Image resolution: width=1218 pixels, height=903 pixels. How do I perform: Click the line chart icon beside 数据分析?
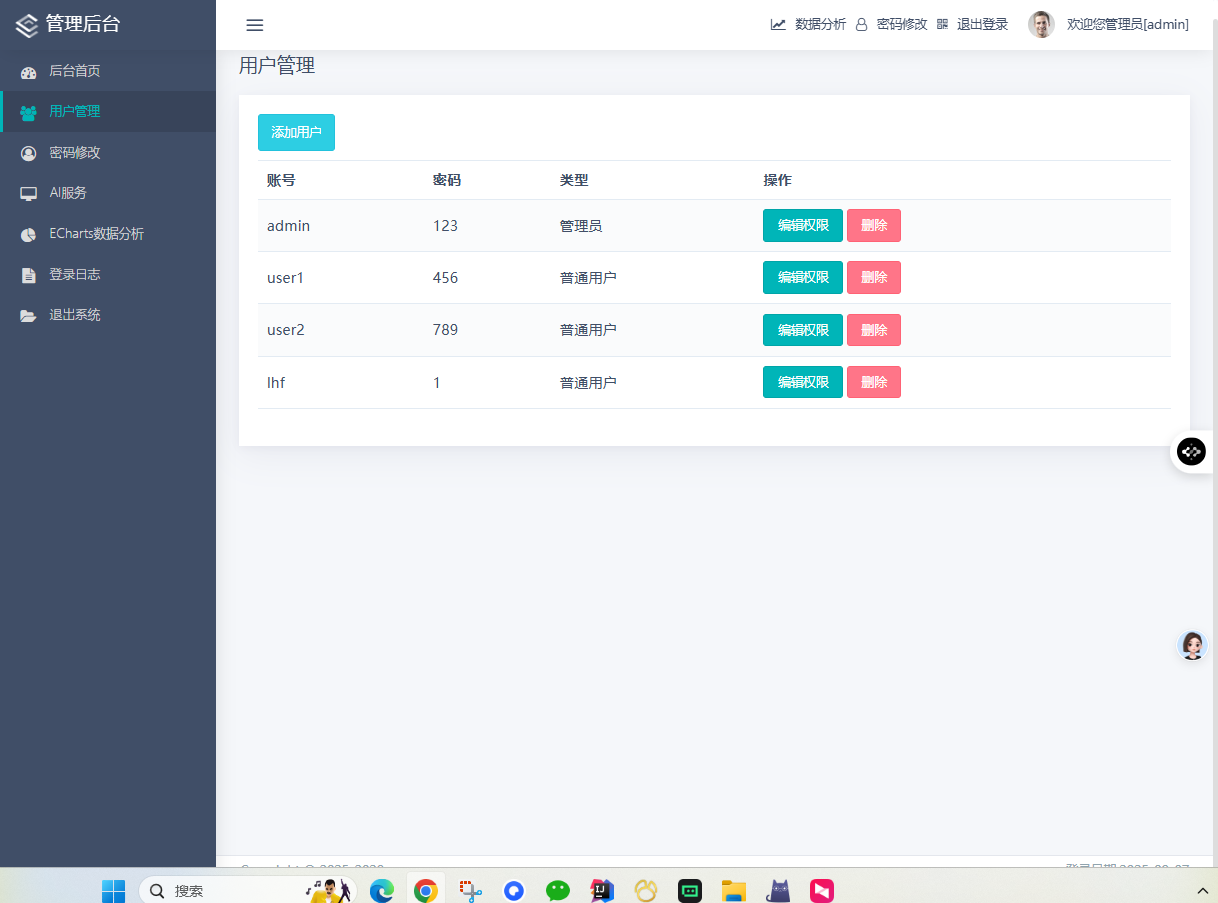click(x=778, y=25)
